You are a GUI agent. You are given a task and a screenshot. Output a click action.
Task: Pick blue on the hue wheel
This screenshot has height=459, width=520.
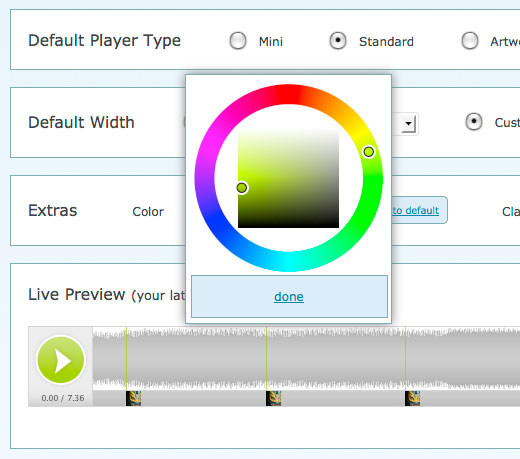click(x=216, y=219)
